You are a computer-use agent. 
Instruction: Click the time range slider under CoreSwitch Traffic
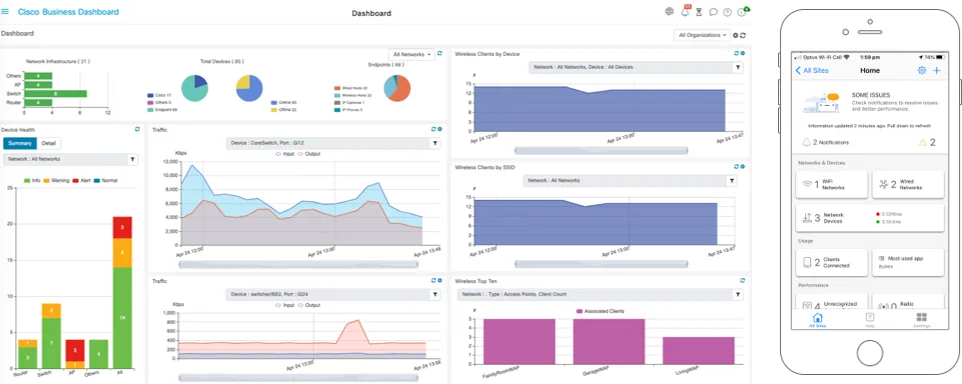click(x=298, y=264)
